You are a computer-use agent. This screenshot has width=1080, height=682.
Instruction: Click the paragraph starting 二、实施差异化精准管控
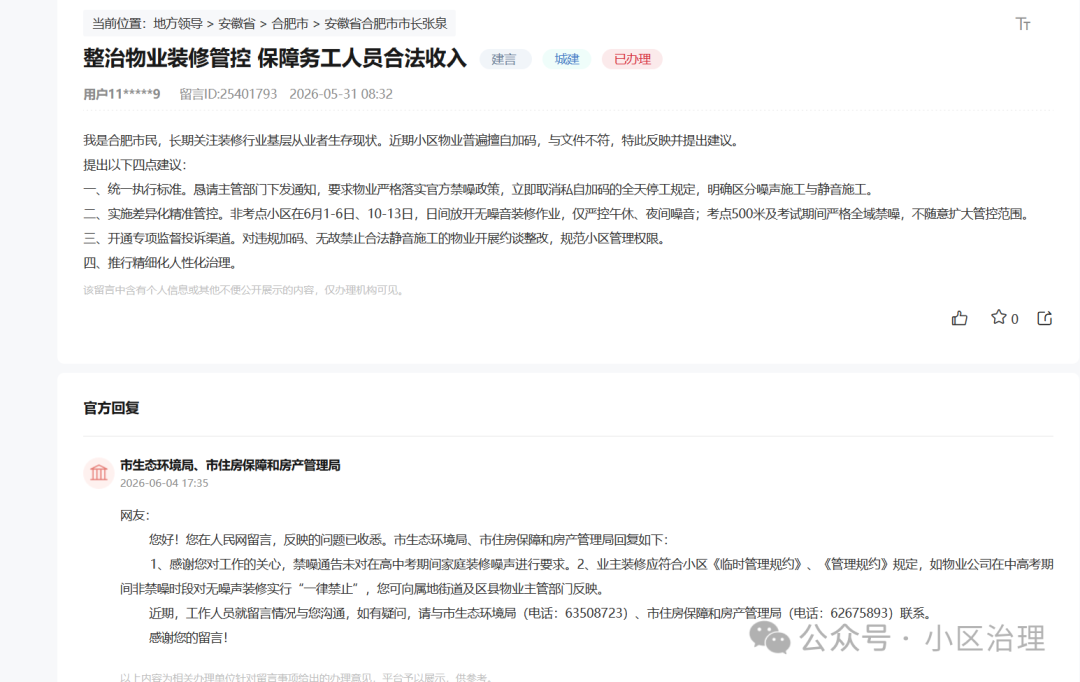click(x=559, y=214)
